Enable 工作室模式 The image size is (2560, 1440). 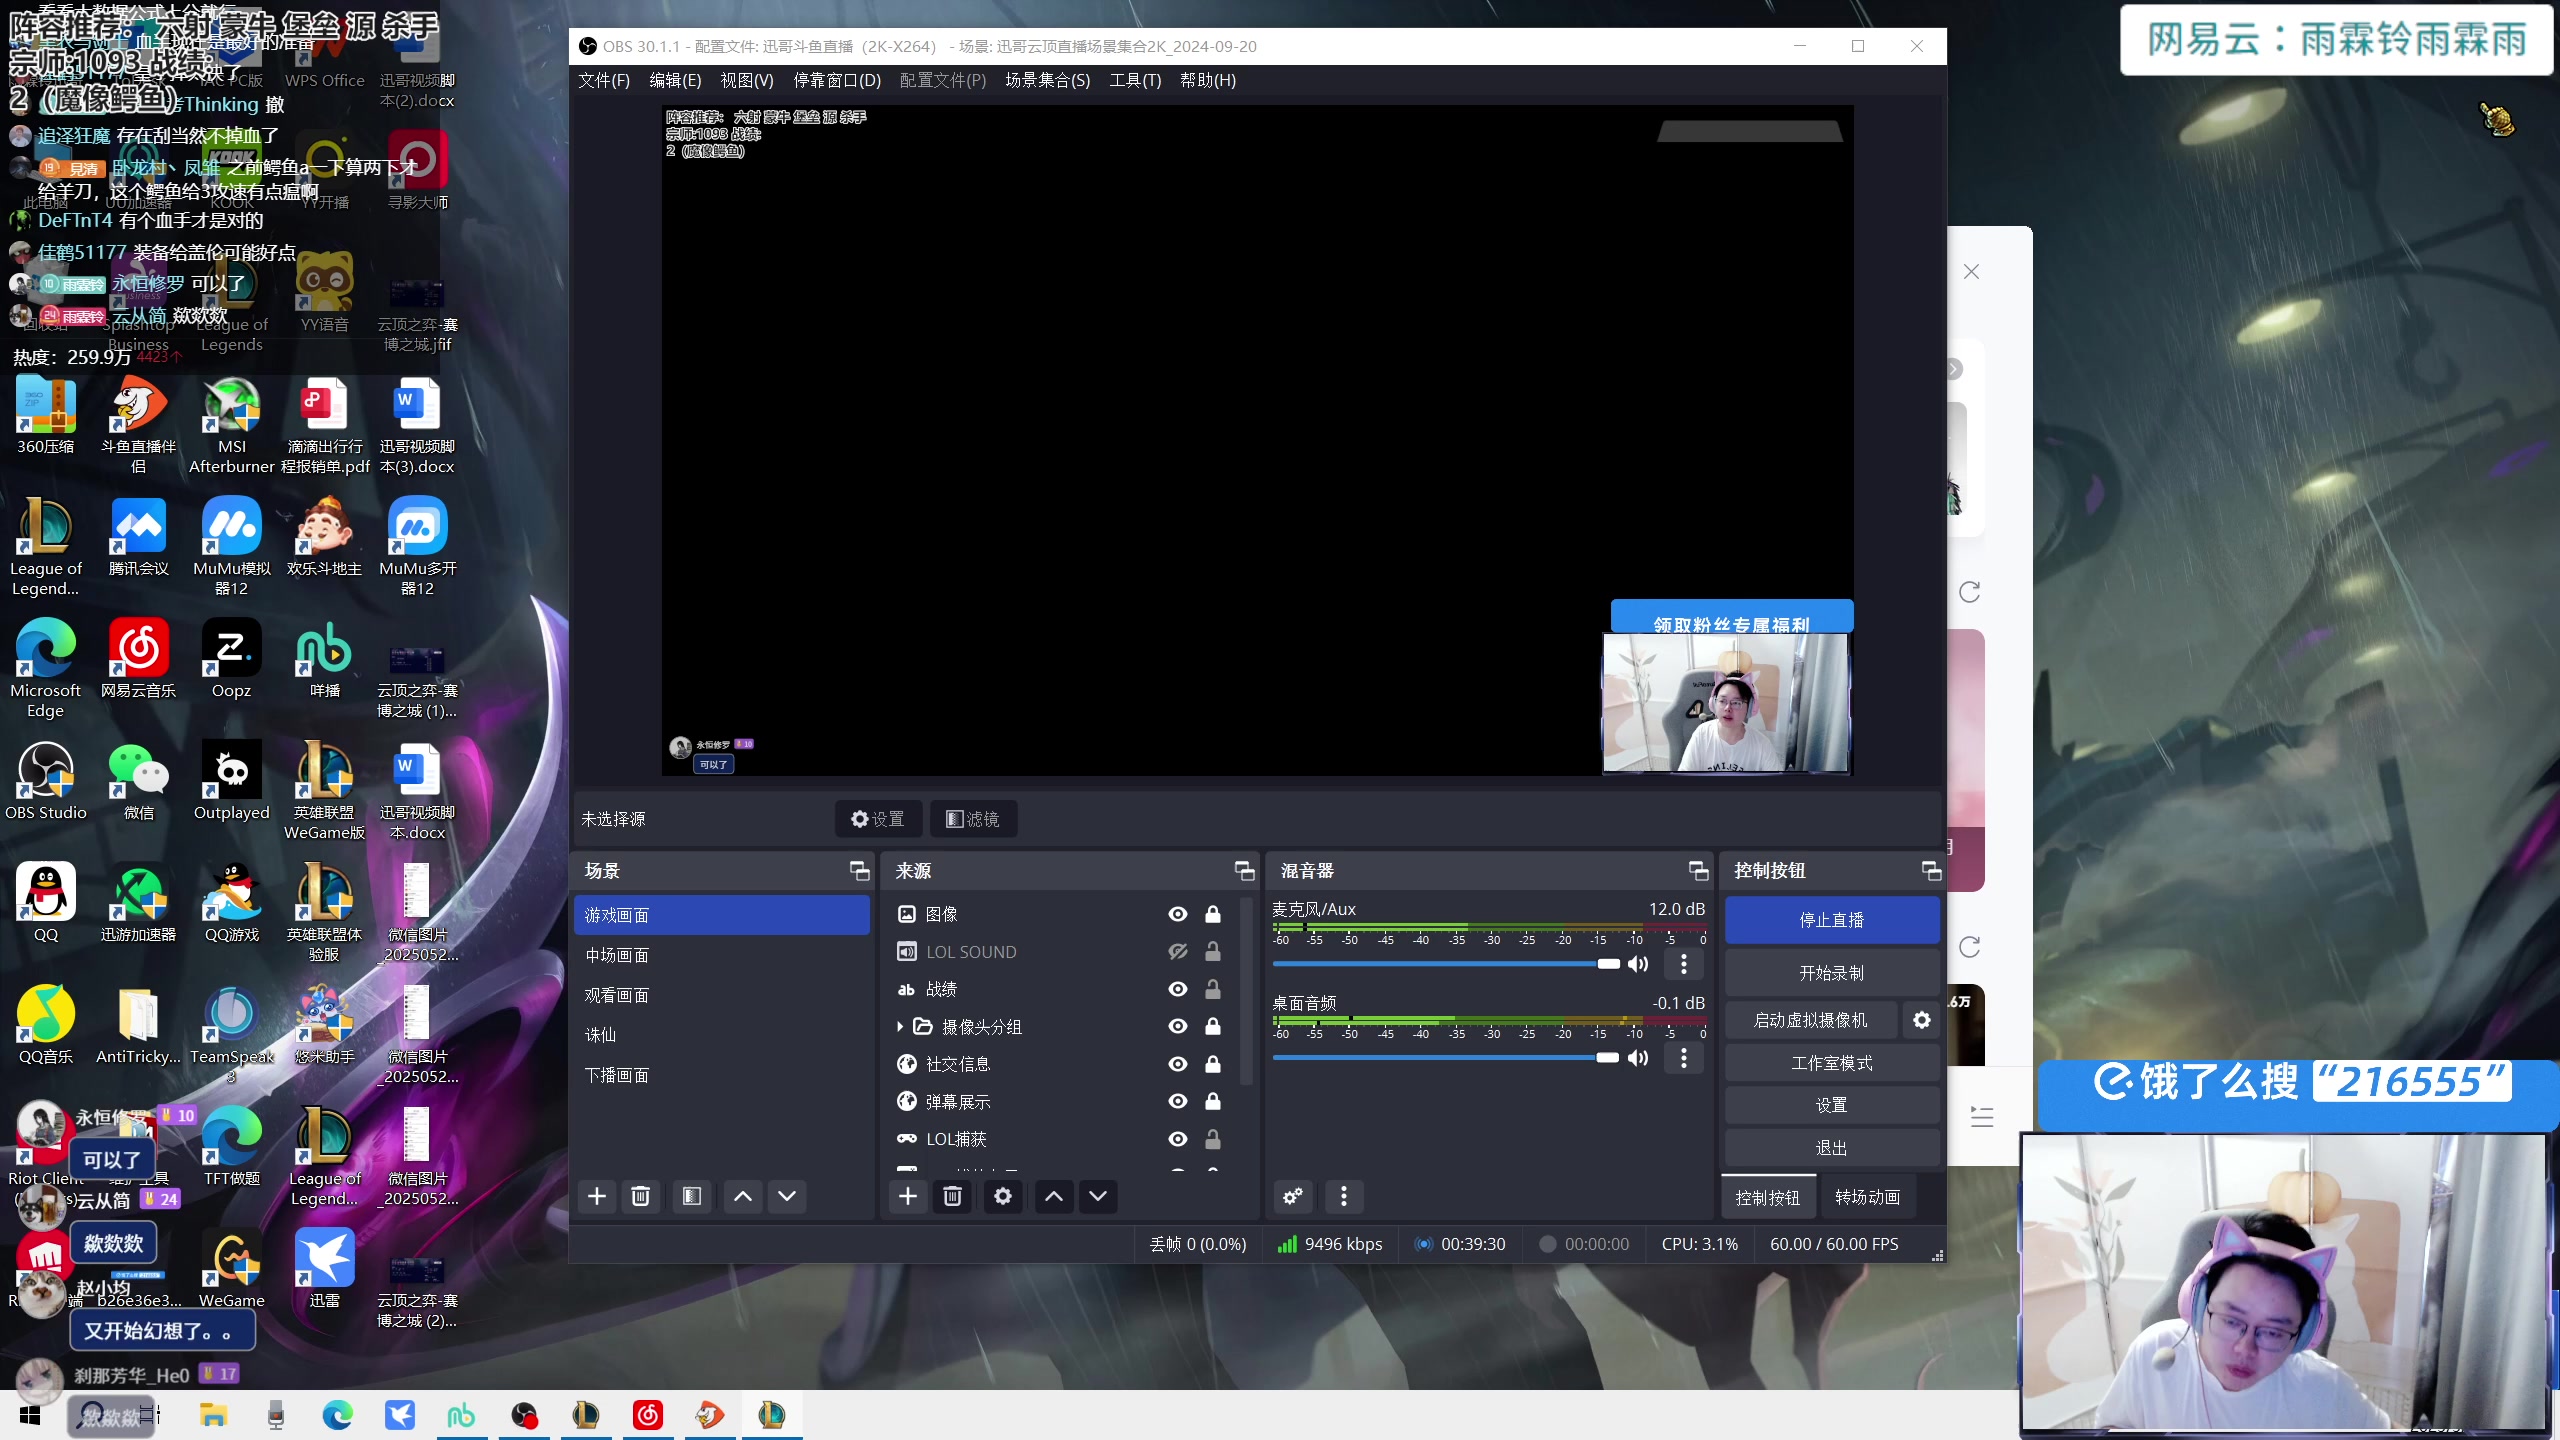1831,1063
